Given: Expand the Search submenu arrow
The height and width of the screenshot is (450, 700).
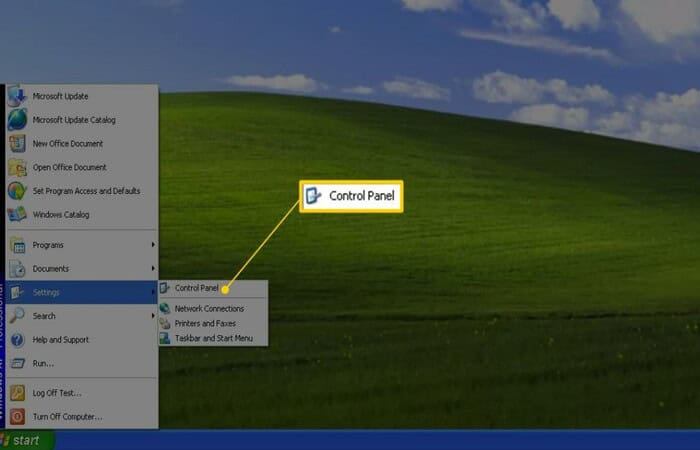Looking at the screenshot, I should tap(153, 316).
